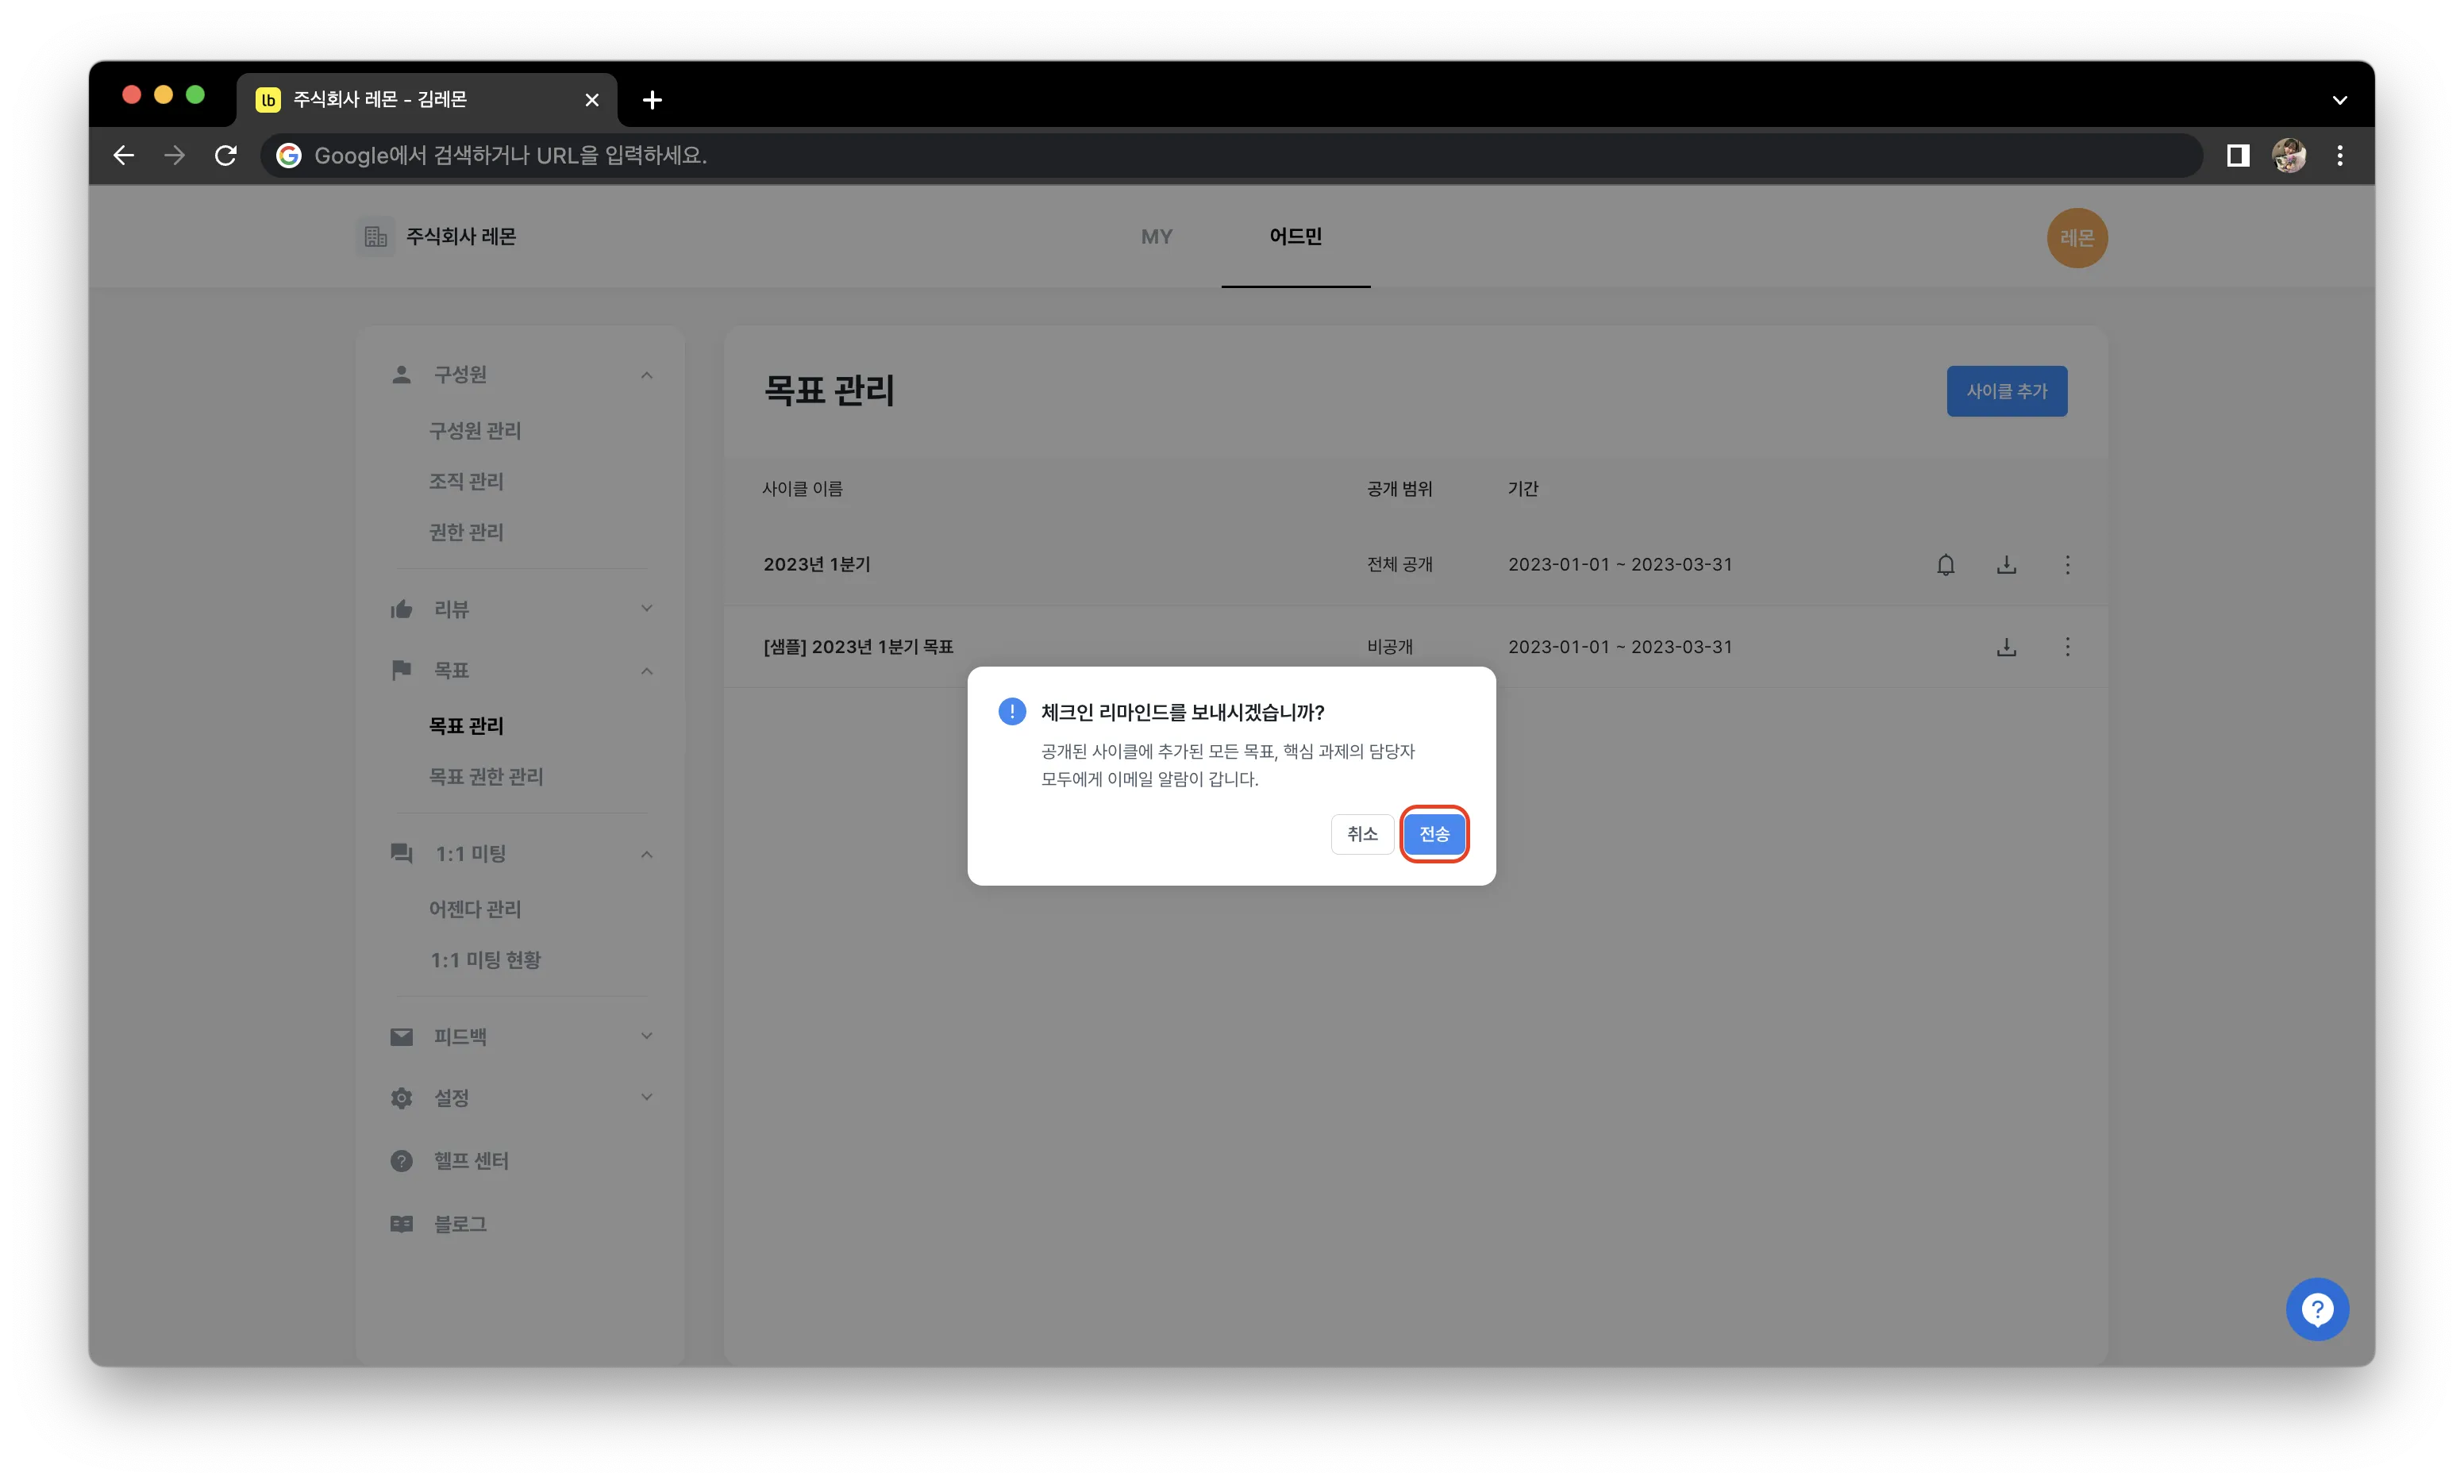Image resolution: width=2464 pixels, height=1484 pixels.
Task: Go back with the browser back arrow
Action: 124,155
